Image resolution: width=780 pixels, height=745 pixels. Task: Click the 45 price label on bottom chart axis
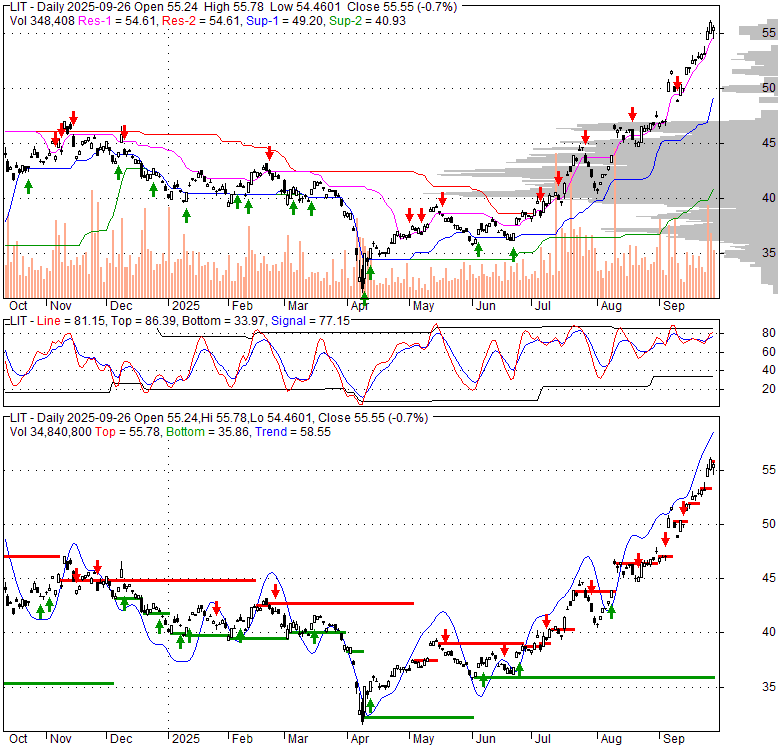(769, 578)
